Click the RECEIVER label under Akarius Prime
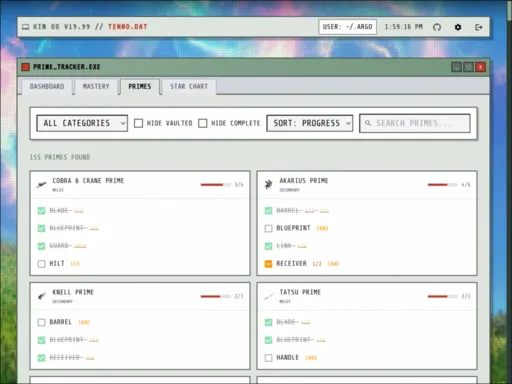Viewport: 512px width, 384px height. [291, 264]
